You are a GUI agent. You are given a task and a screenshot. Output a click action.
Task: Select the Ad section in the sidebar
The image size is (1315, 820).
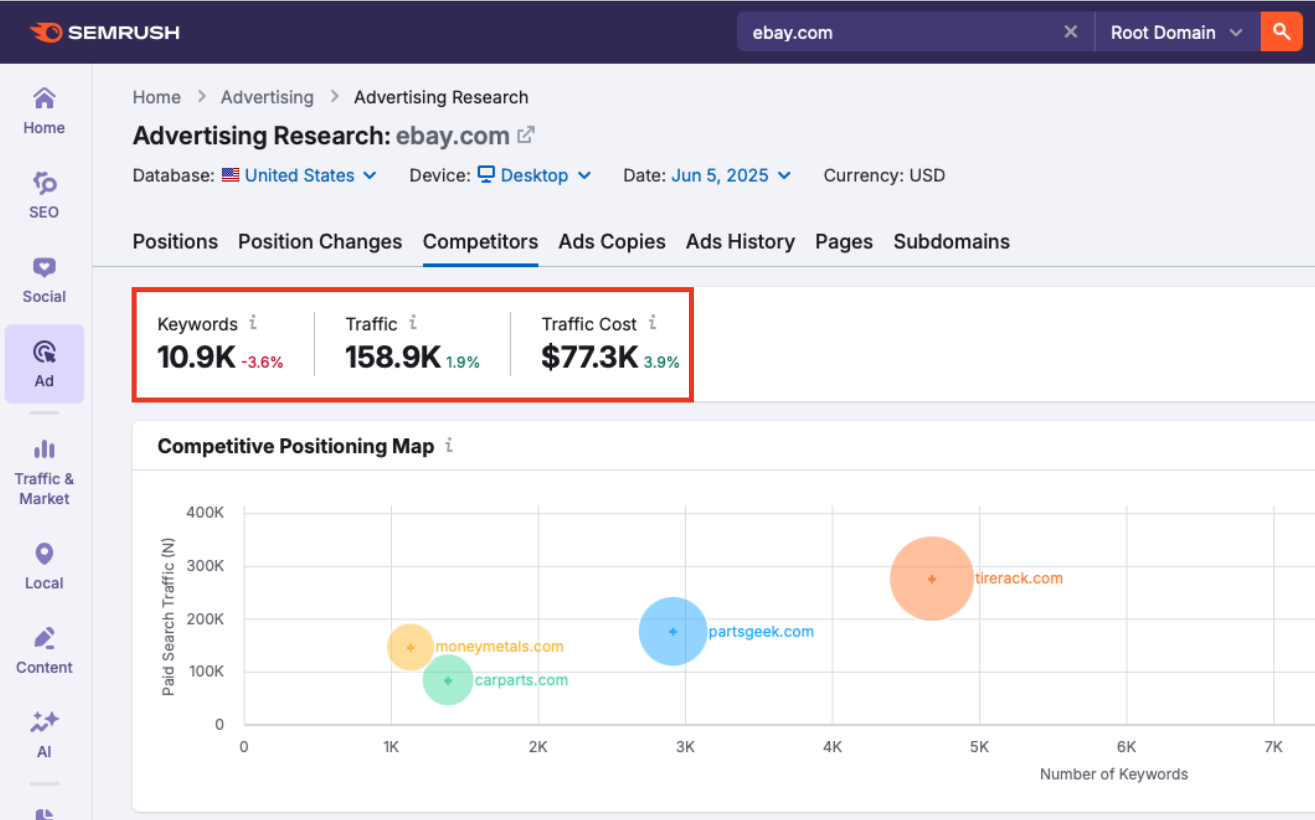[x=43, y=363]
